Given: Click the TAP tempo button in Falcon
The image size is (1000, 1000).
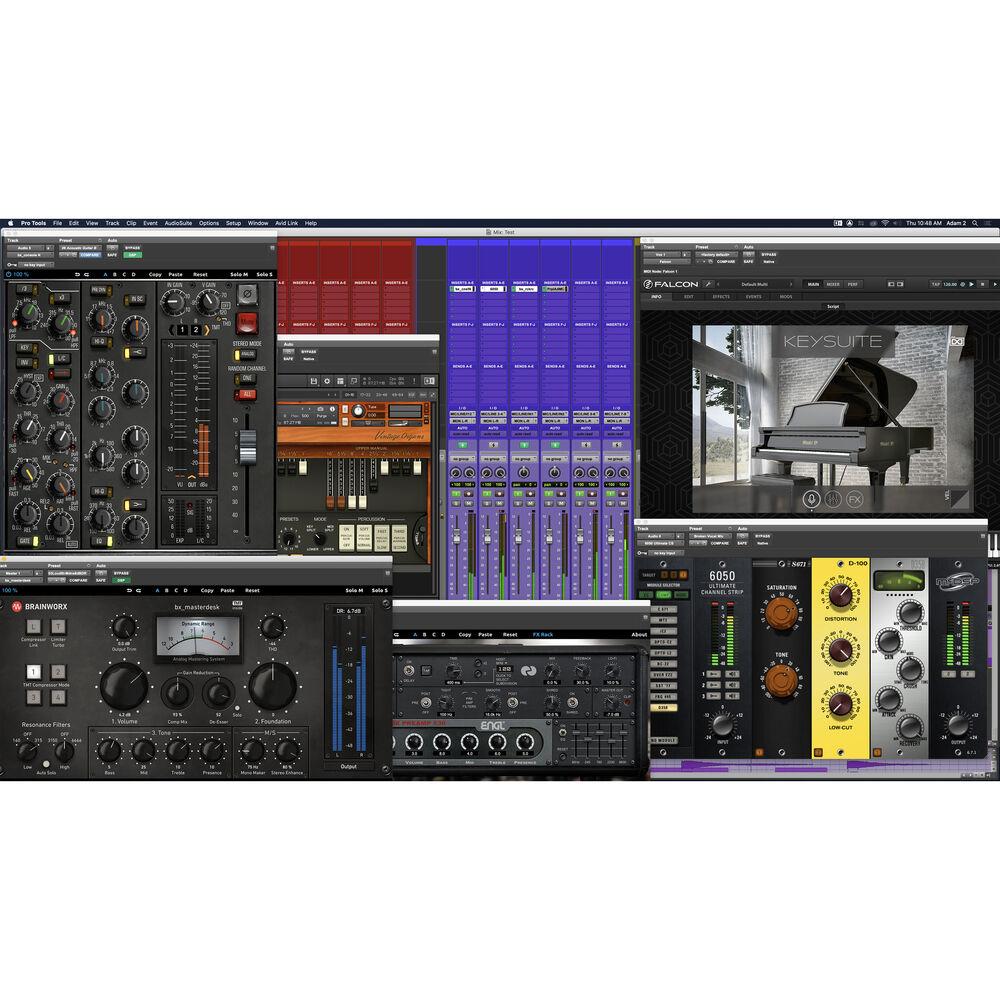Looking at the screenshot, I should (x=936, y=284).
